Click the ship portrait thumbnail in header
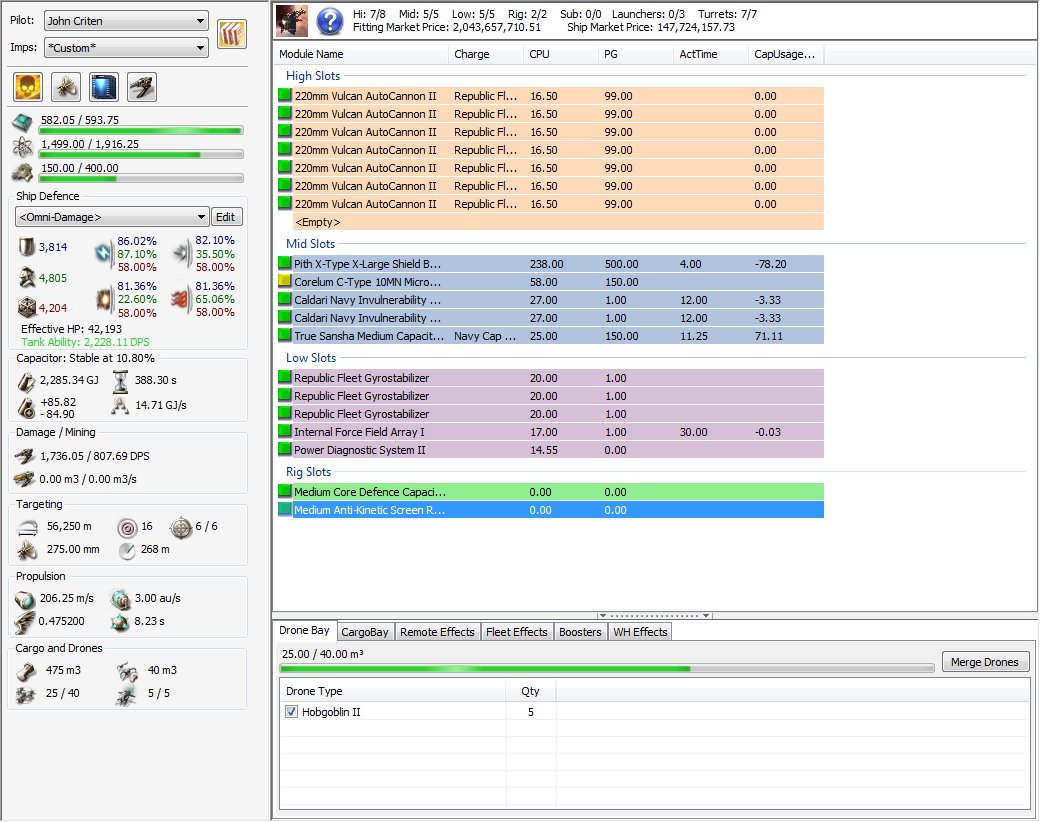1040x822 pixels. coord(292,21)
